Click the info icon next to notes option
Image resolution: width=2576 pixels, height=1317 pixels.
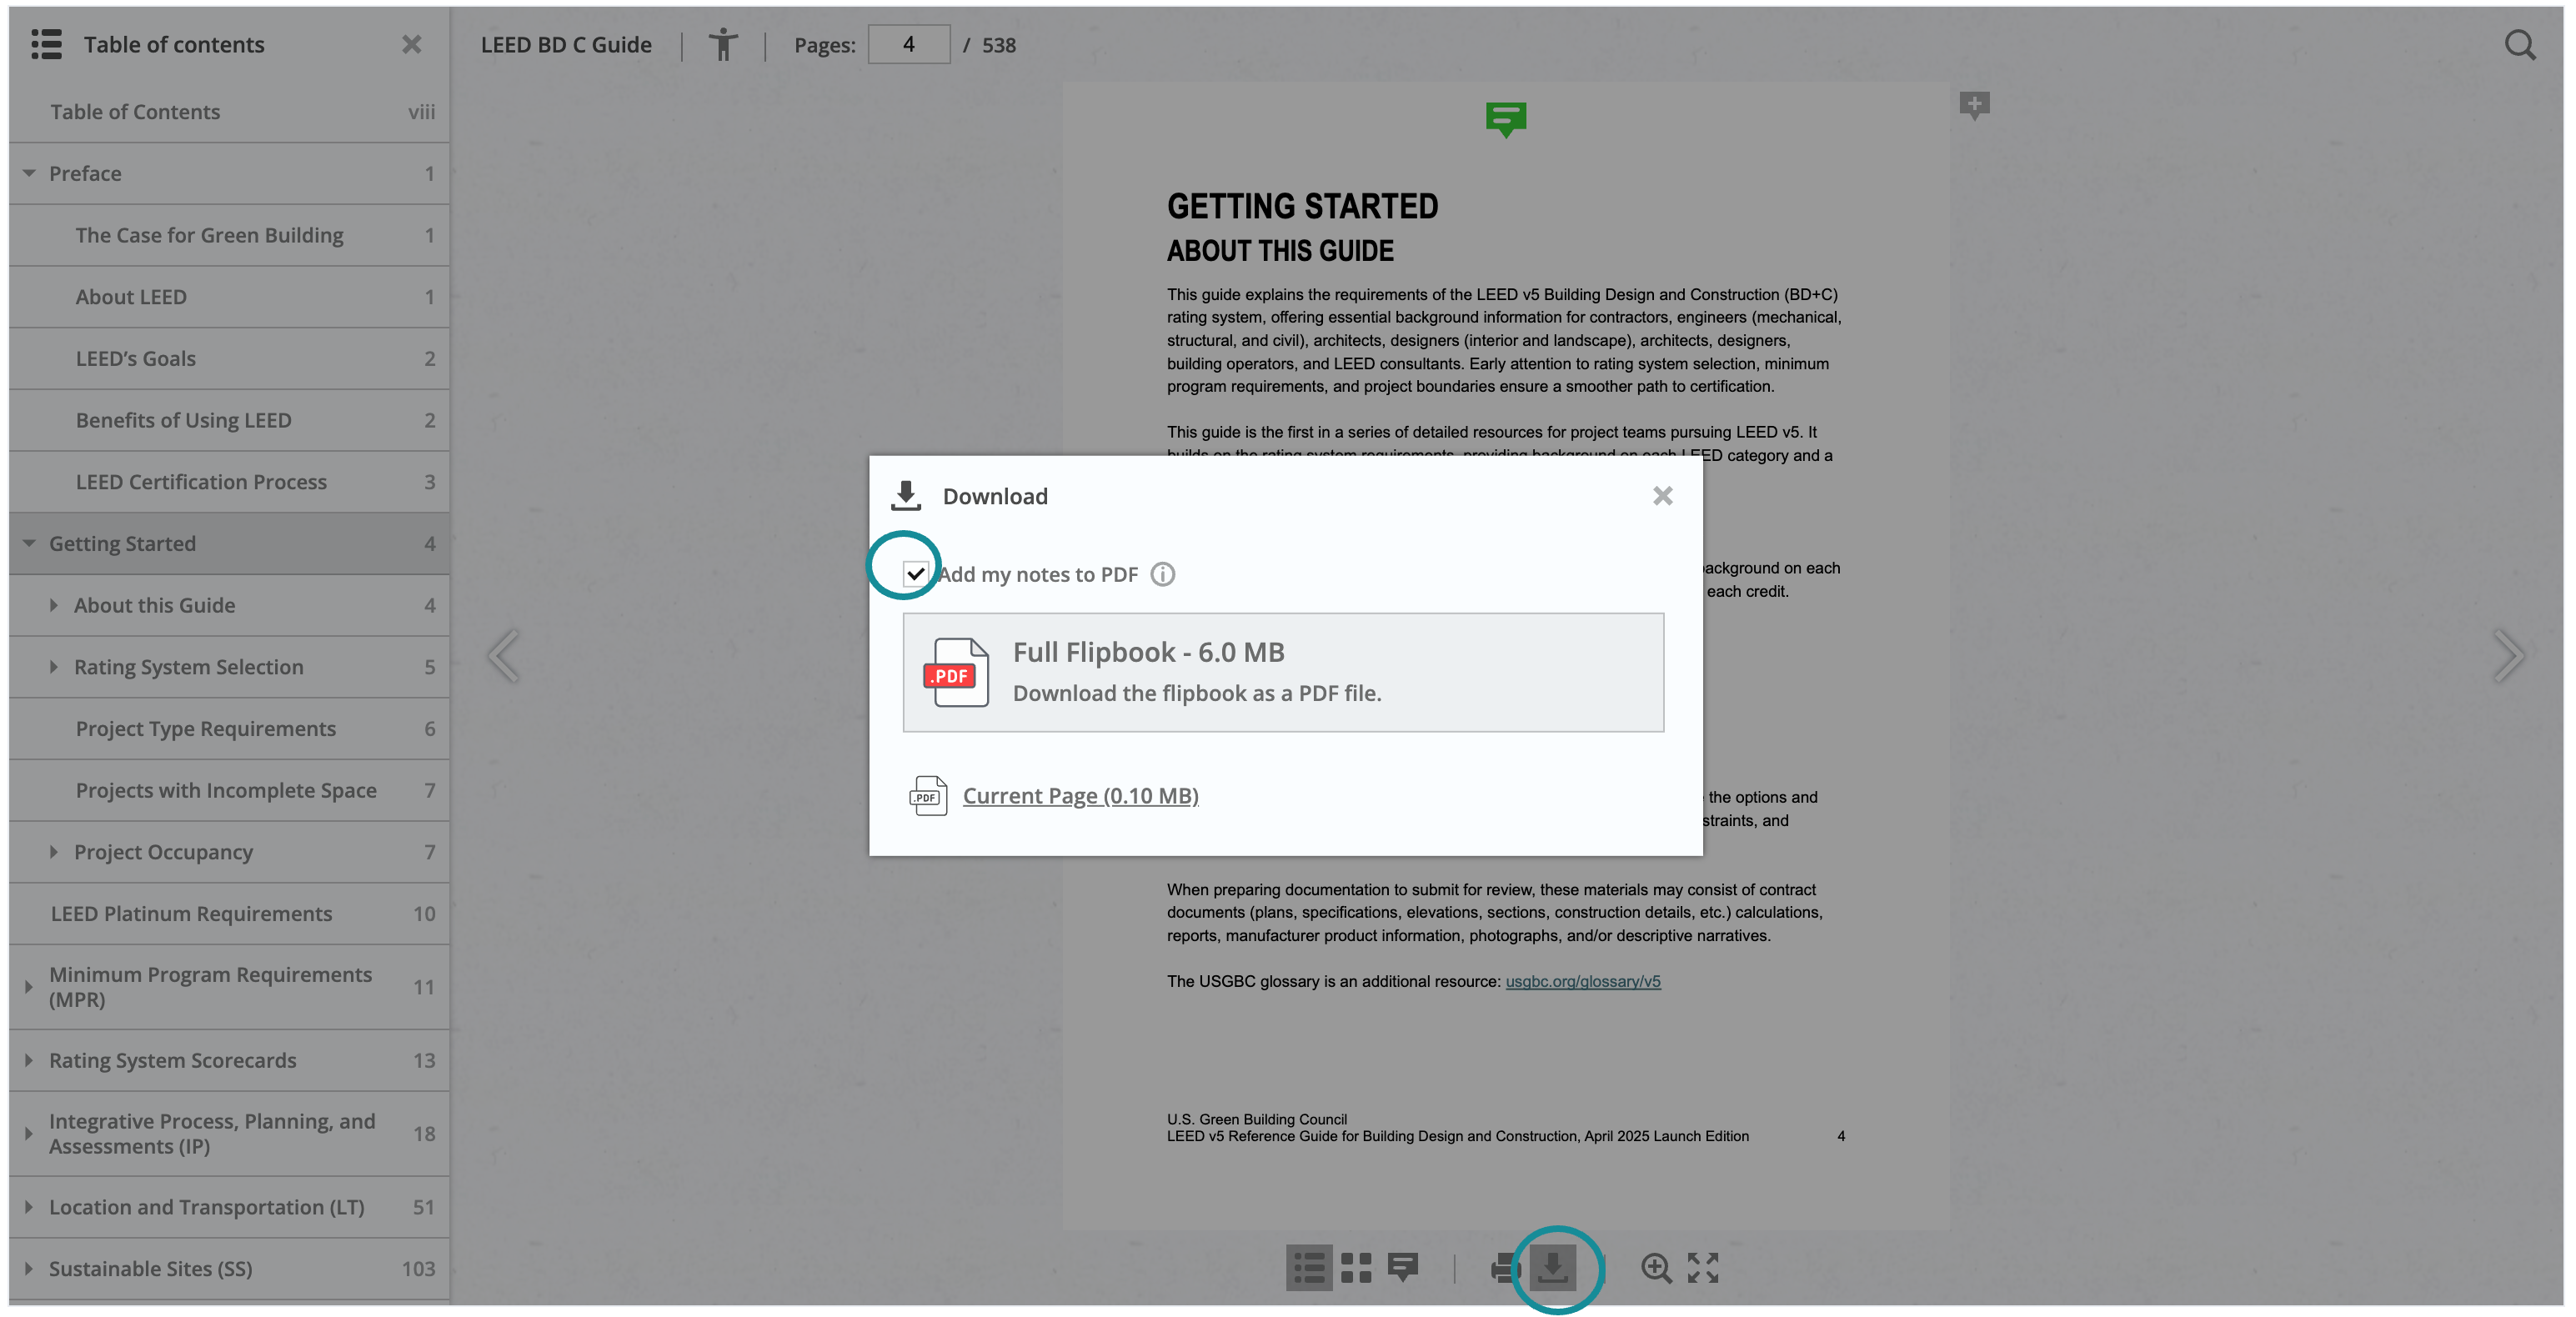pyautogui.click(x=1162, y=574)
